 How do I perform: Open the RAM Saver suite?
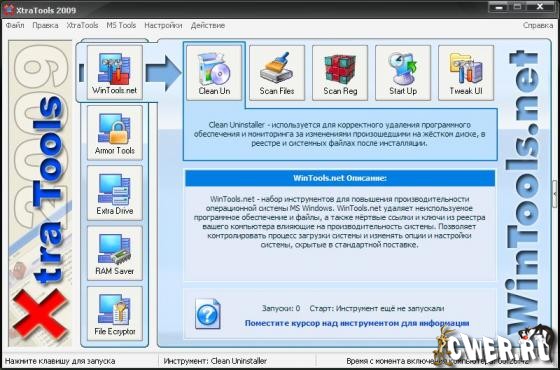(115, 253)
